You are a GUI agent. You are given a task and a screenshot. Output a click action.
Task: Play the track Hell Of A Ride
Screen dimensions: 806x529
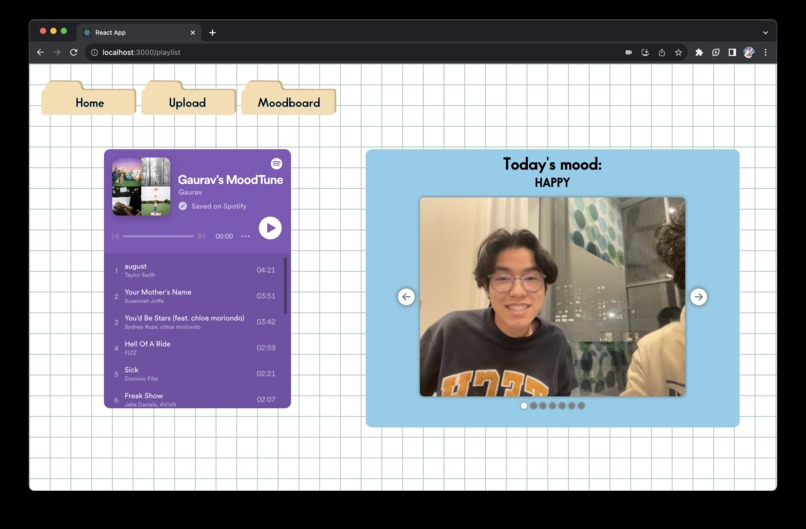click(195, 348)
